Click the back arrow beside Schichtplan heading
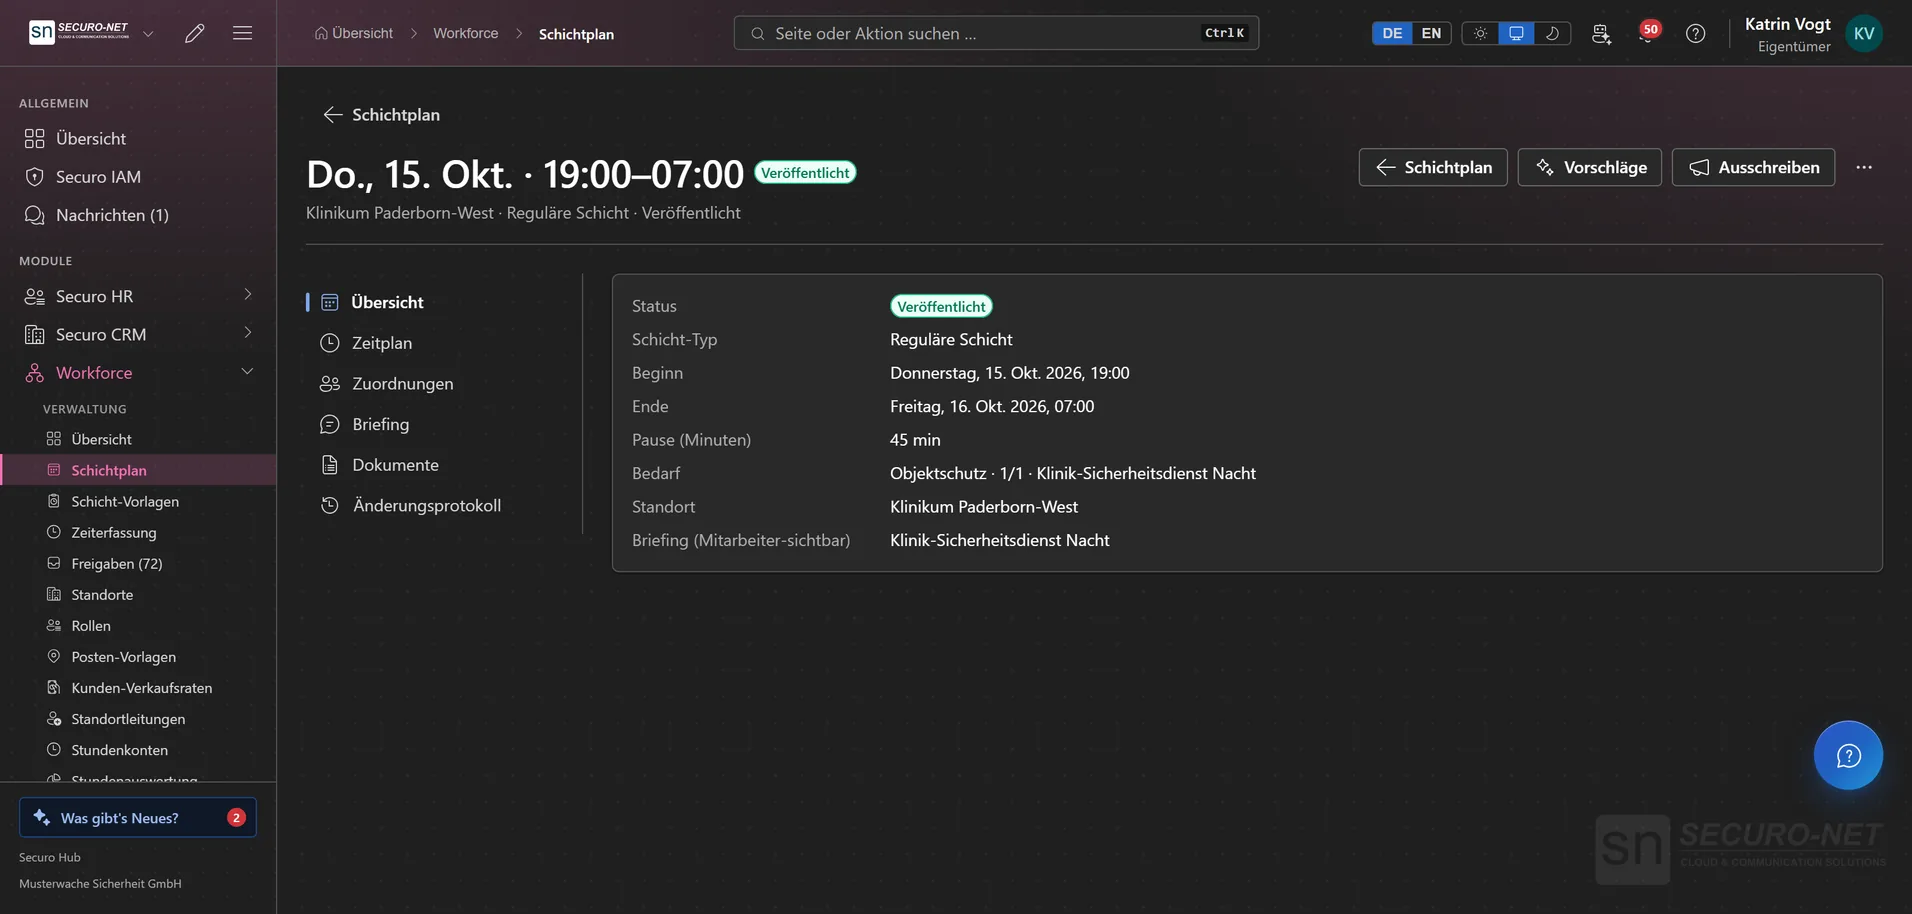 coord(332,115)
